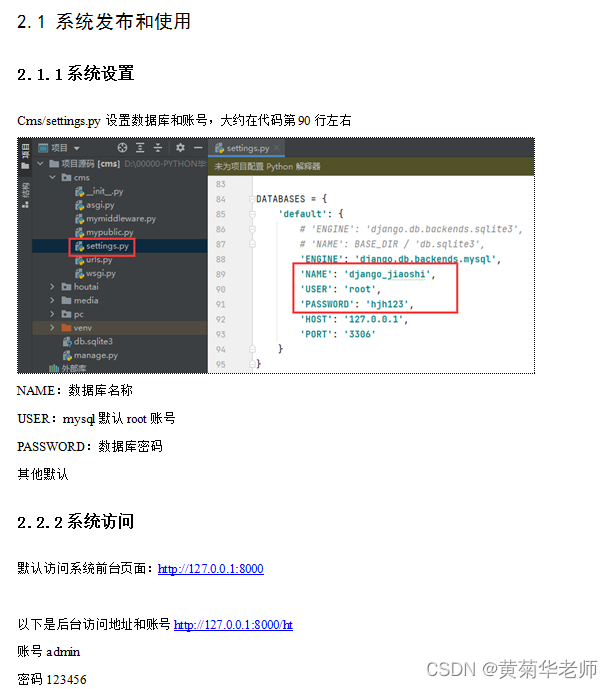This screenshot has width=613, height=689.
Task: Select mymiddleware.py in the project tree
Action: tap(121, 218)
